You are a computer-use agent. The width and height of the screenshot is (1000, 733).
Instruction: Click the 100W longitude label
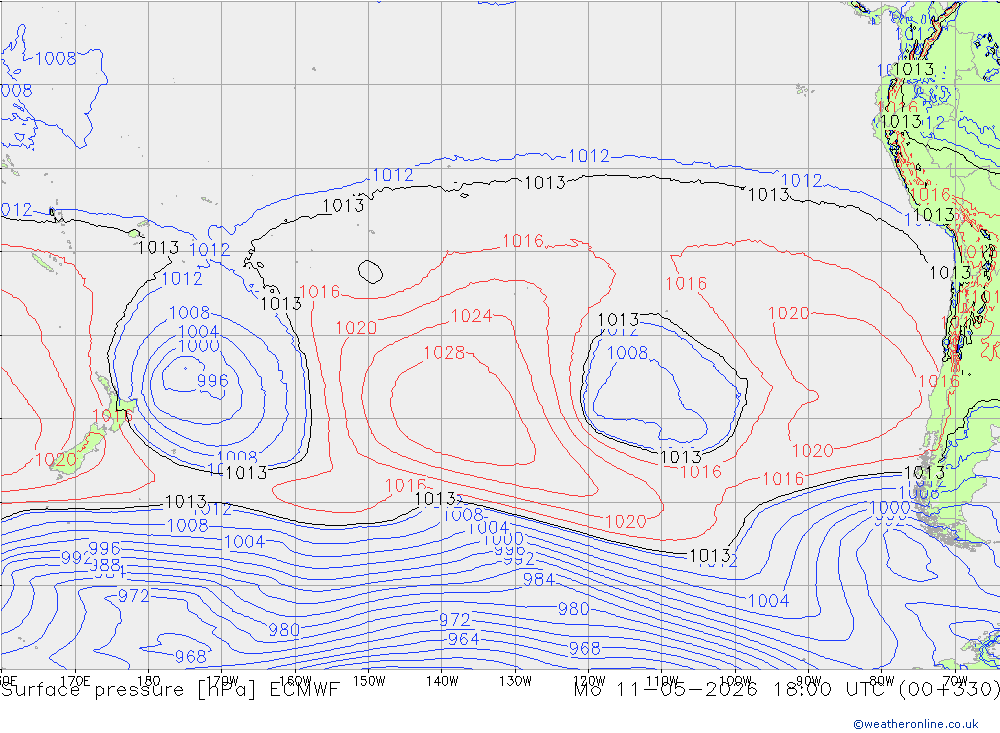point(735,681)
